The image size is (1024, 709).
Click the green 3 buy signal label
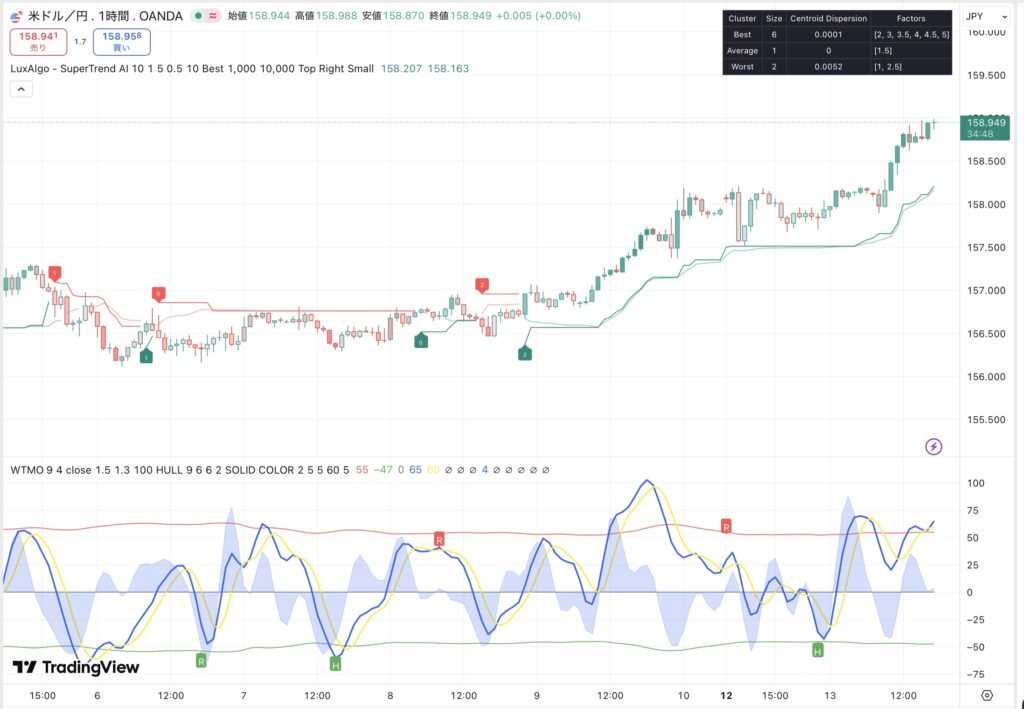point(523,352)
